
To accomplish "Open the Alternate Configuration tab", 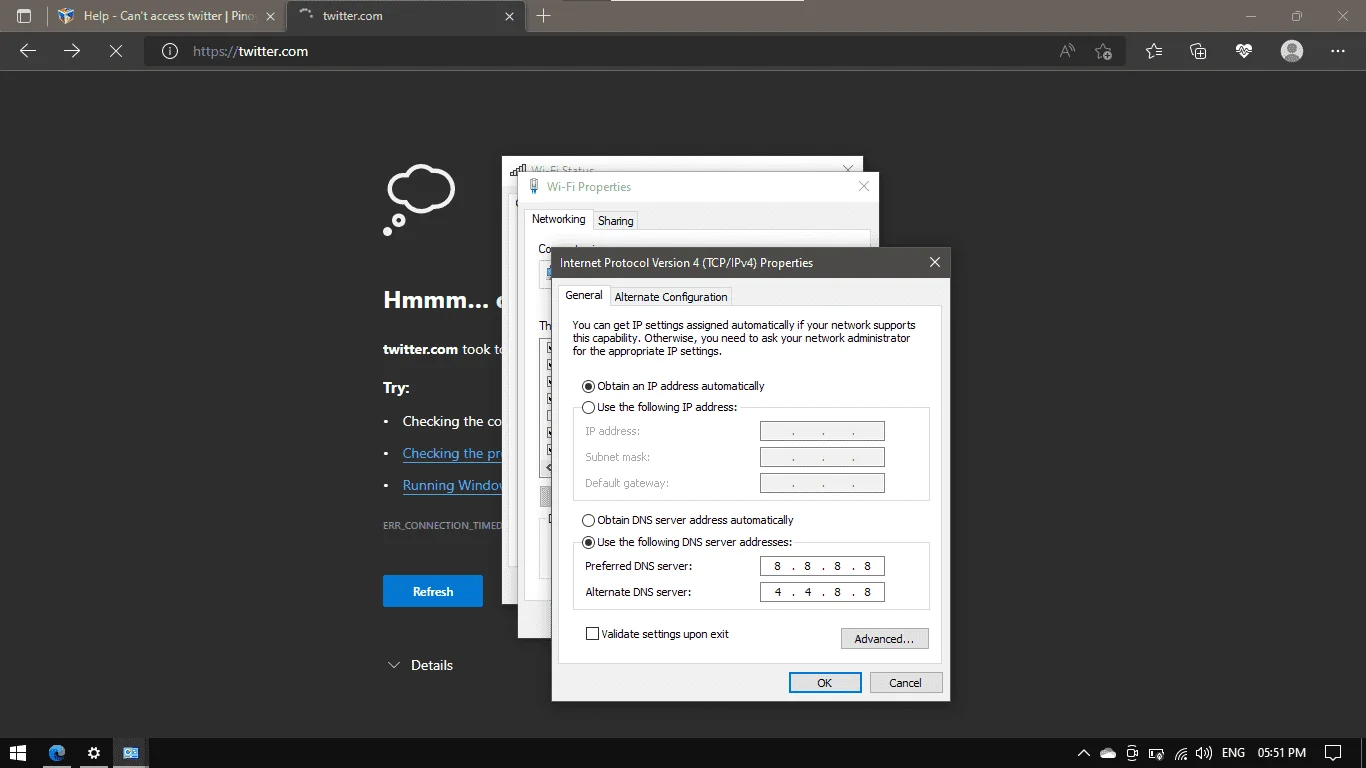I will click(671, 297).
